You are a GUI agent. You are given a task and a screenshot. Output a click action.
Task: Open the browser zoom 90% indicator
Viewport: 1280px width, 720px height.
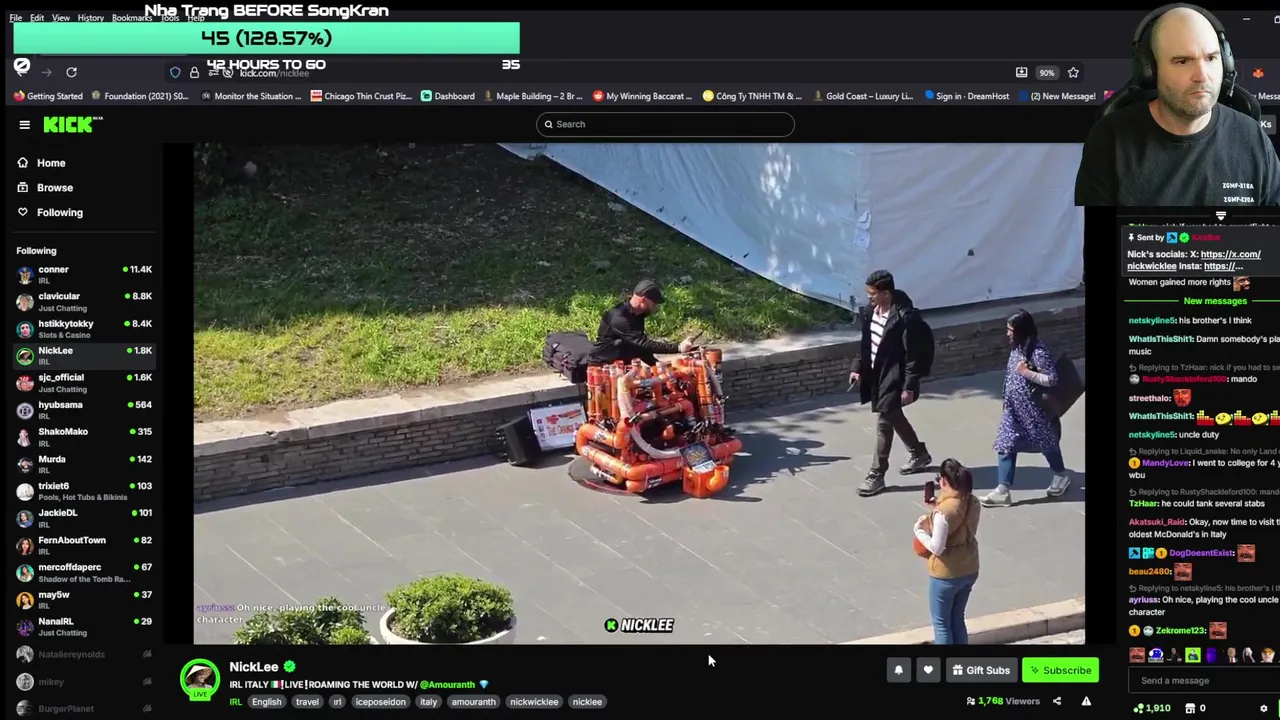(1046, 72)
